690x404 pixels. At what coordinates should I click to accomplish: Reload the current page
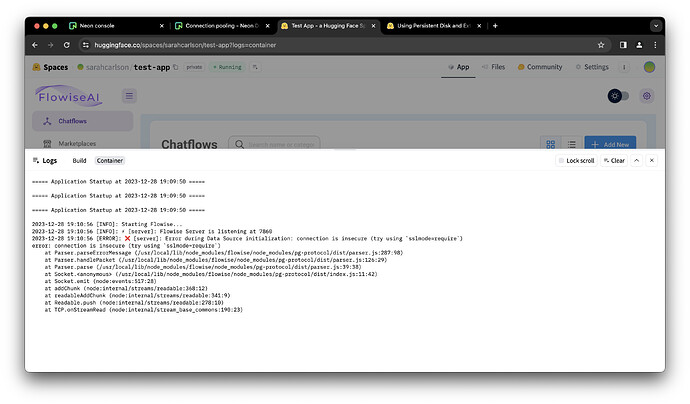[66, 45]
